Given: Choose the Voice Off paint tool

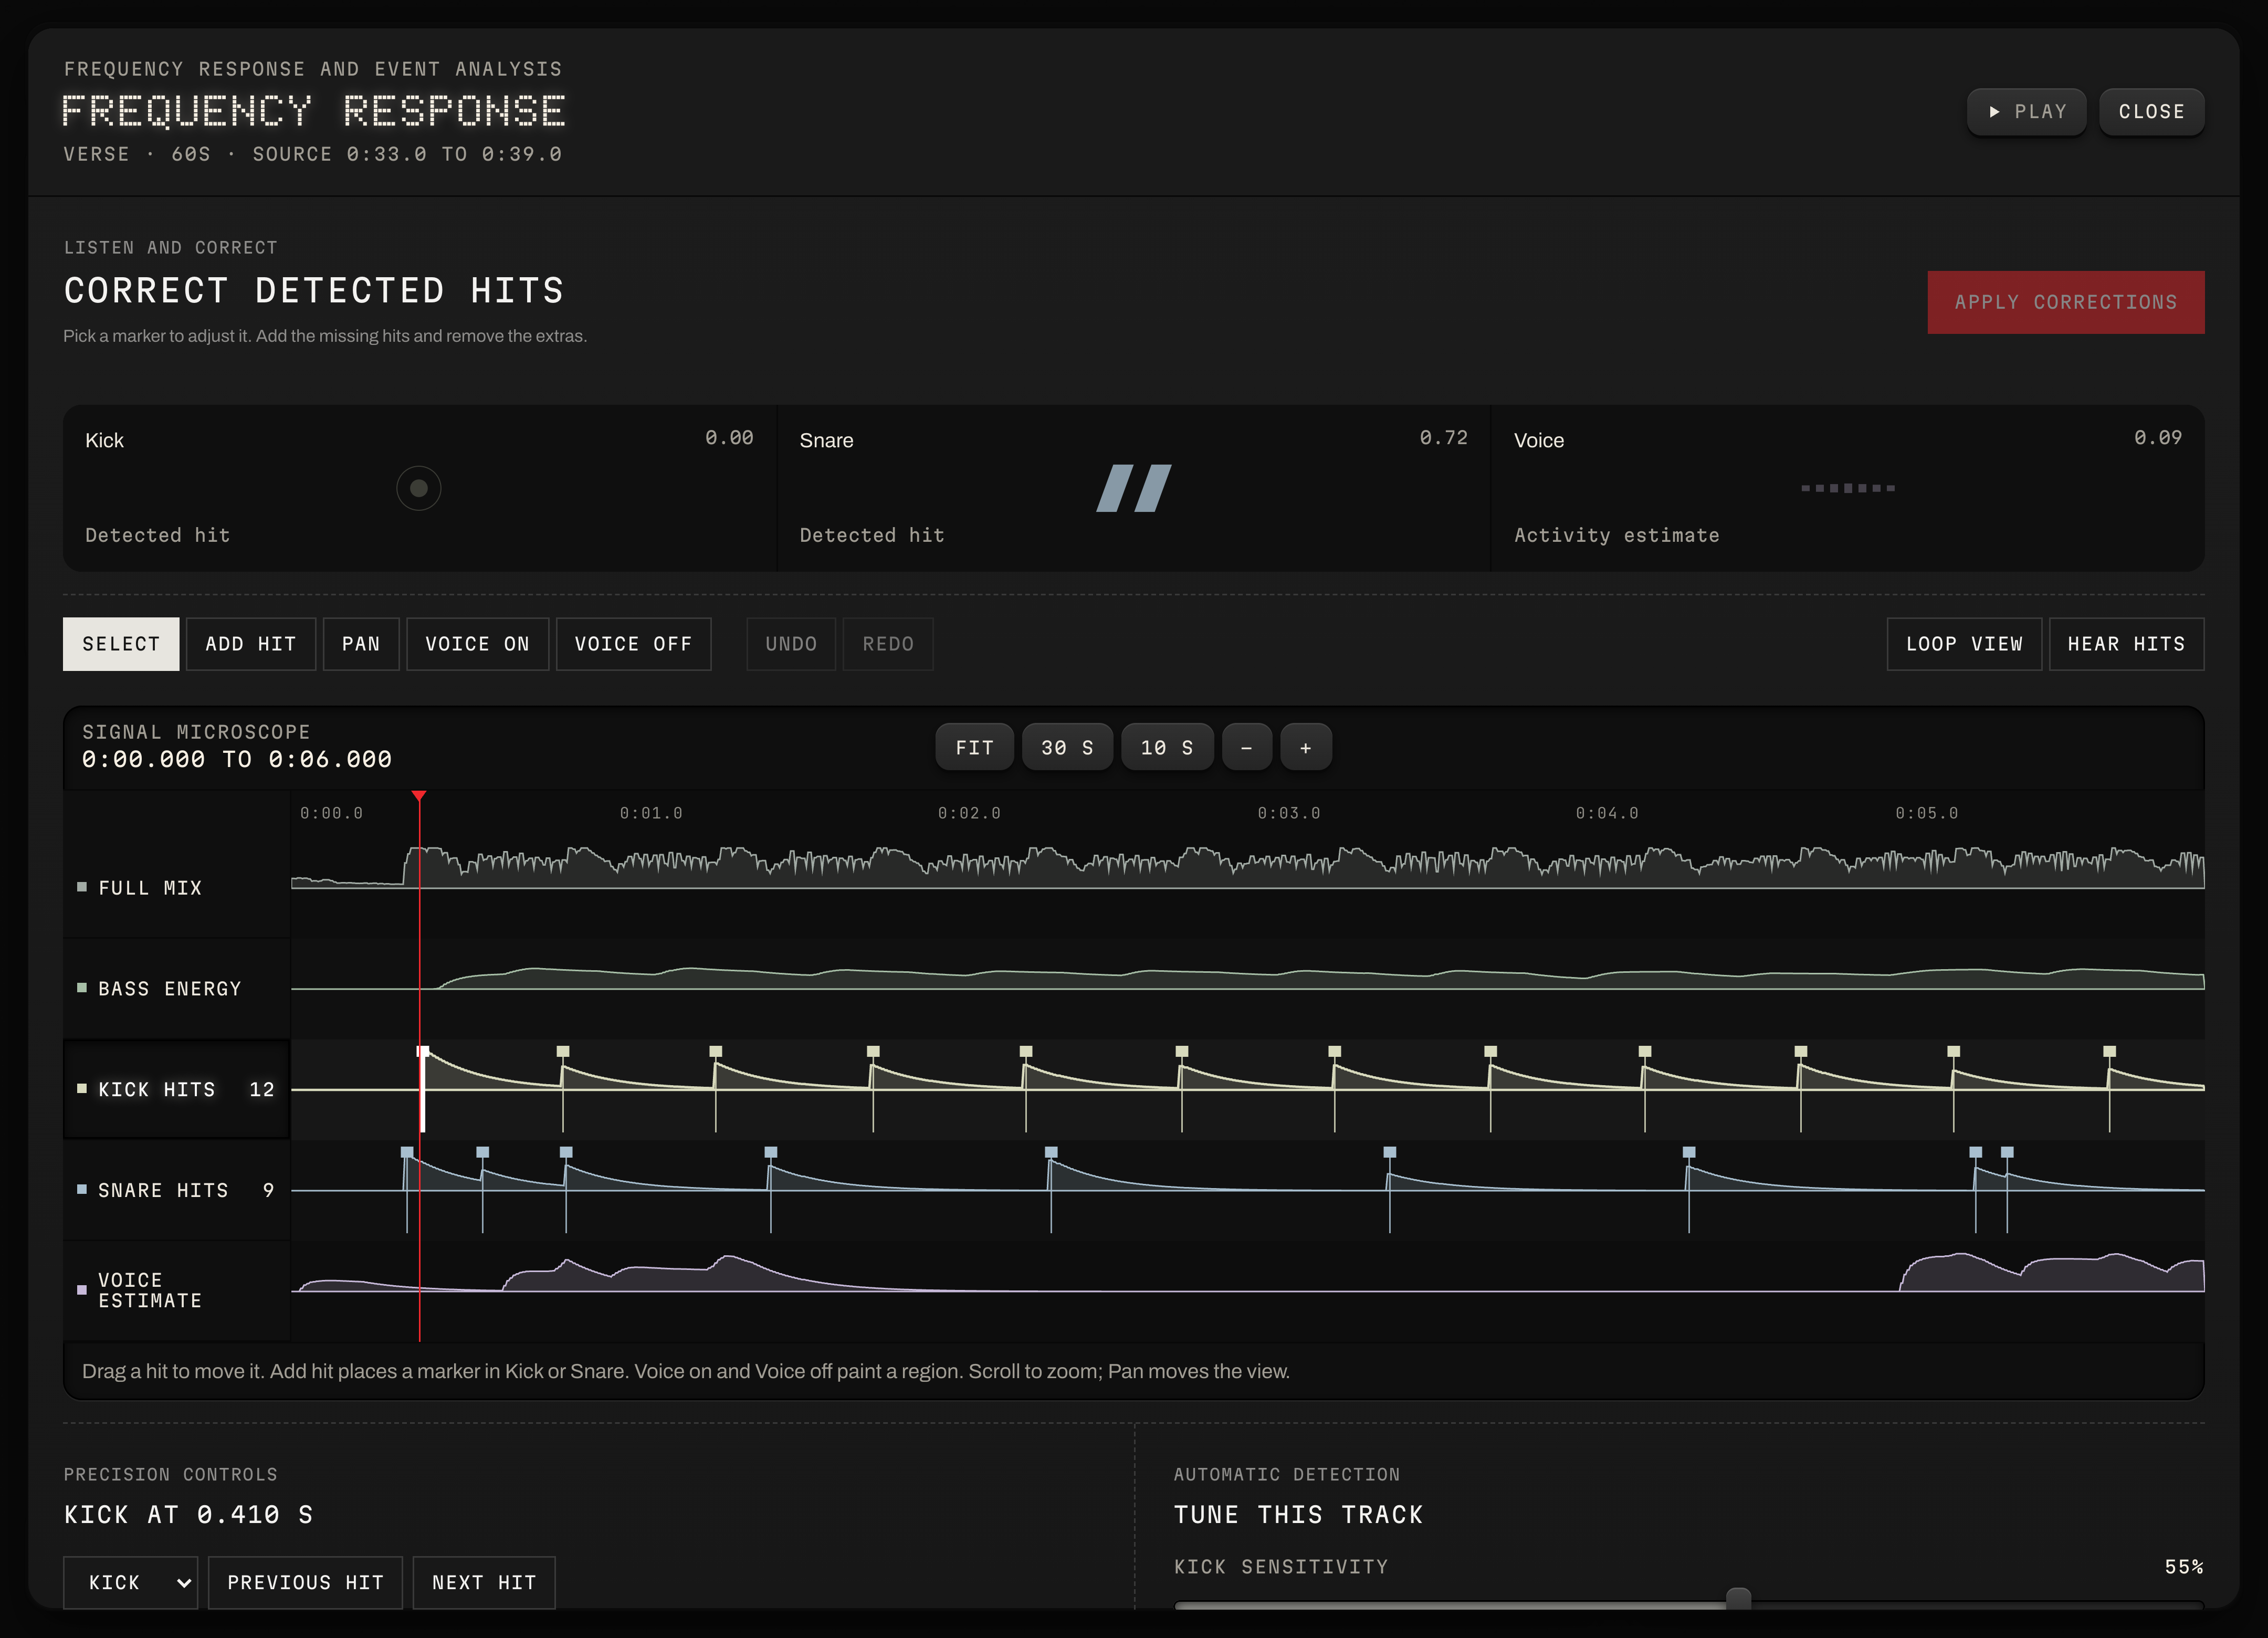Looking at the screenshot, I should (x=633, y=644).
